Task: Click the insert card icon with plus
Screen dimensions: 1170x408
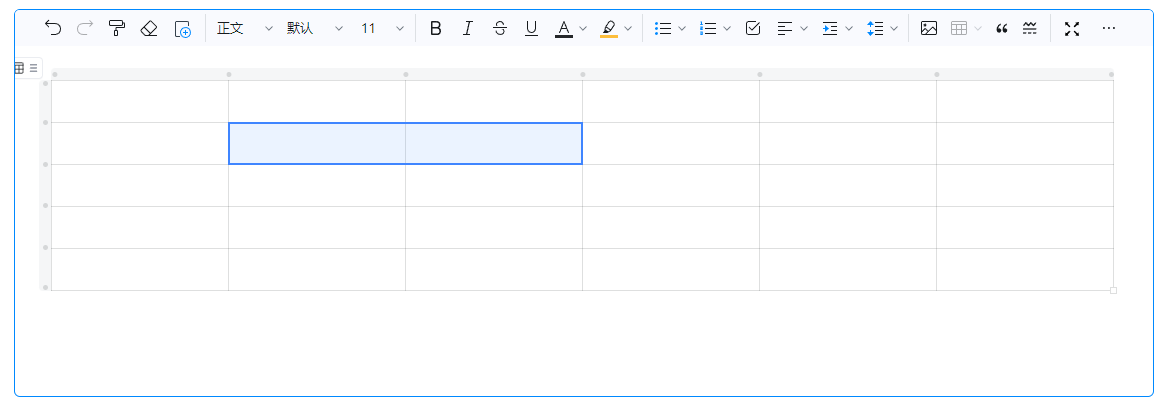Action: 182,28
